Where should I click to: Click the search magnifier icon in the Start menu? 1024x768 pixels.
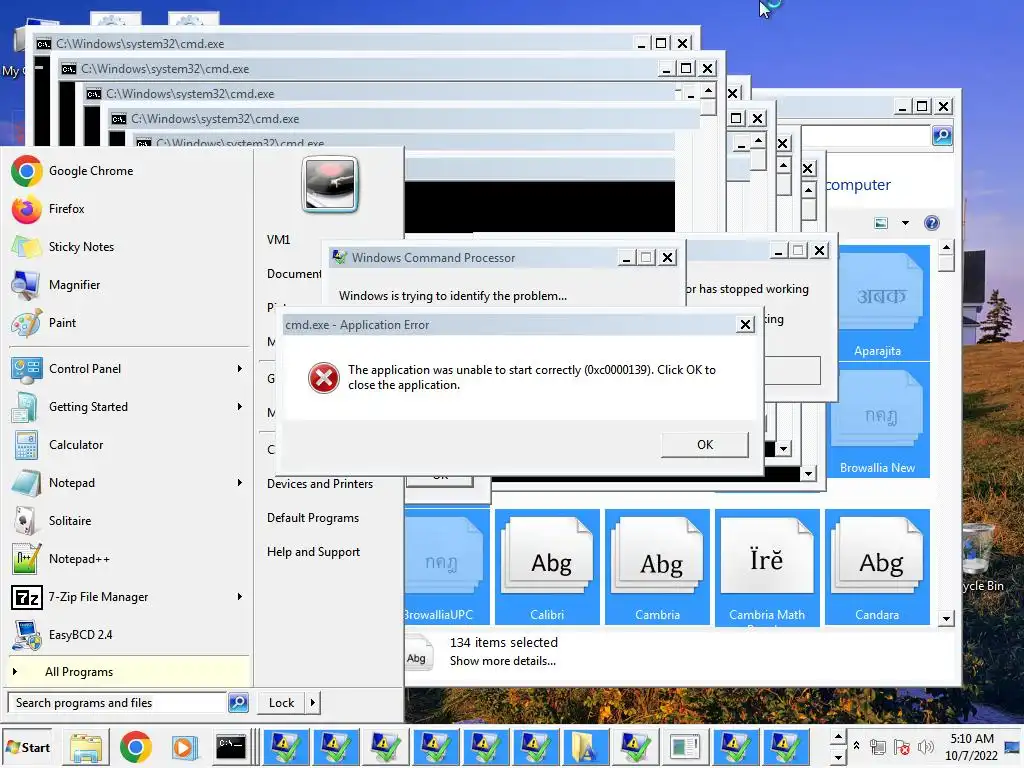238,703
